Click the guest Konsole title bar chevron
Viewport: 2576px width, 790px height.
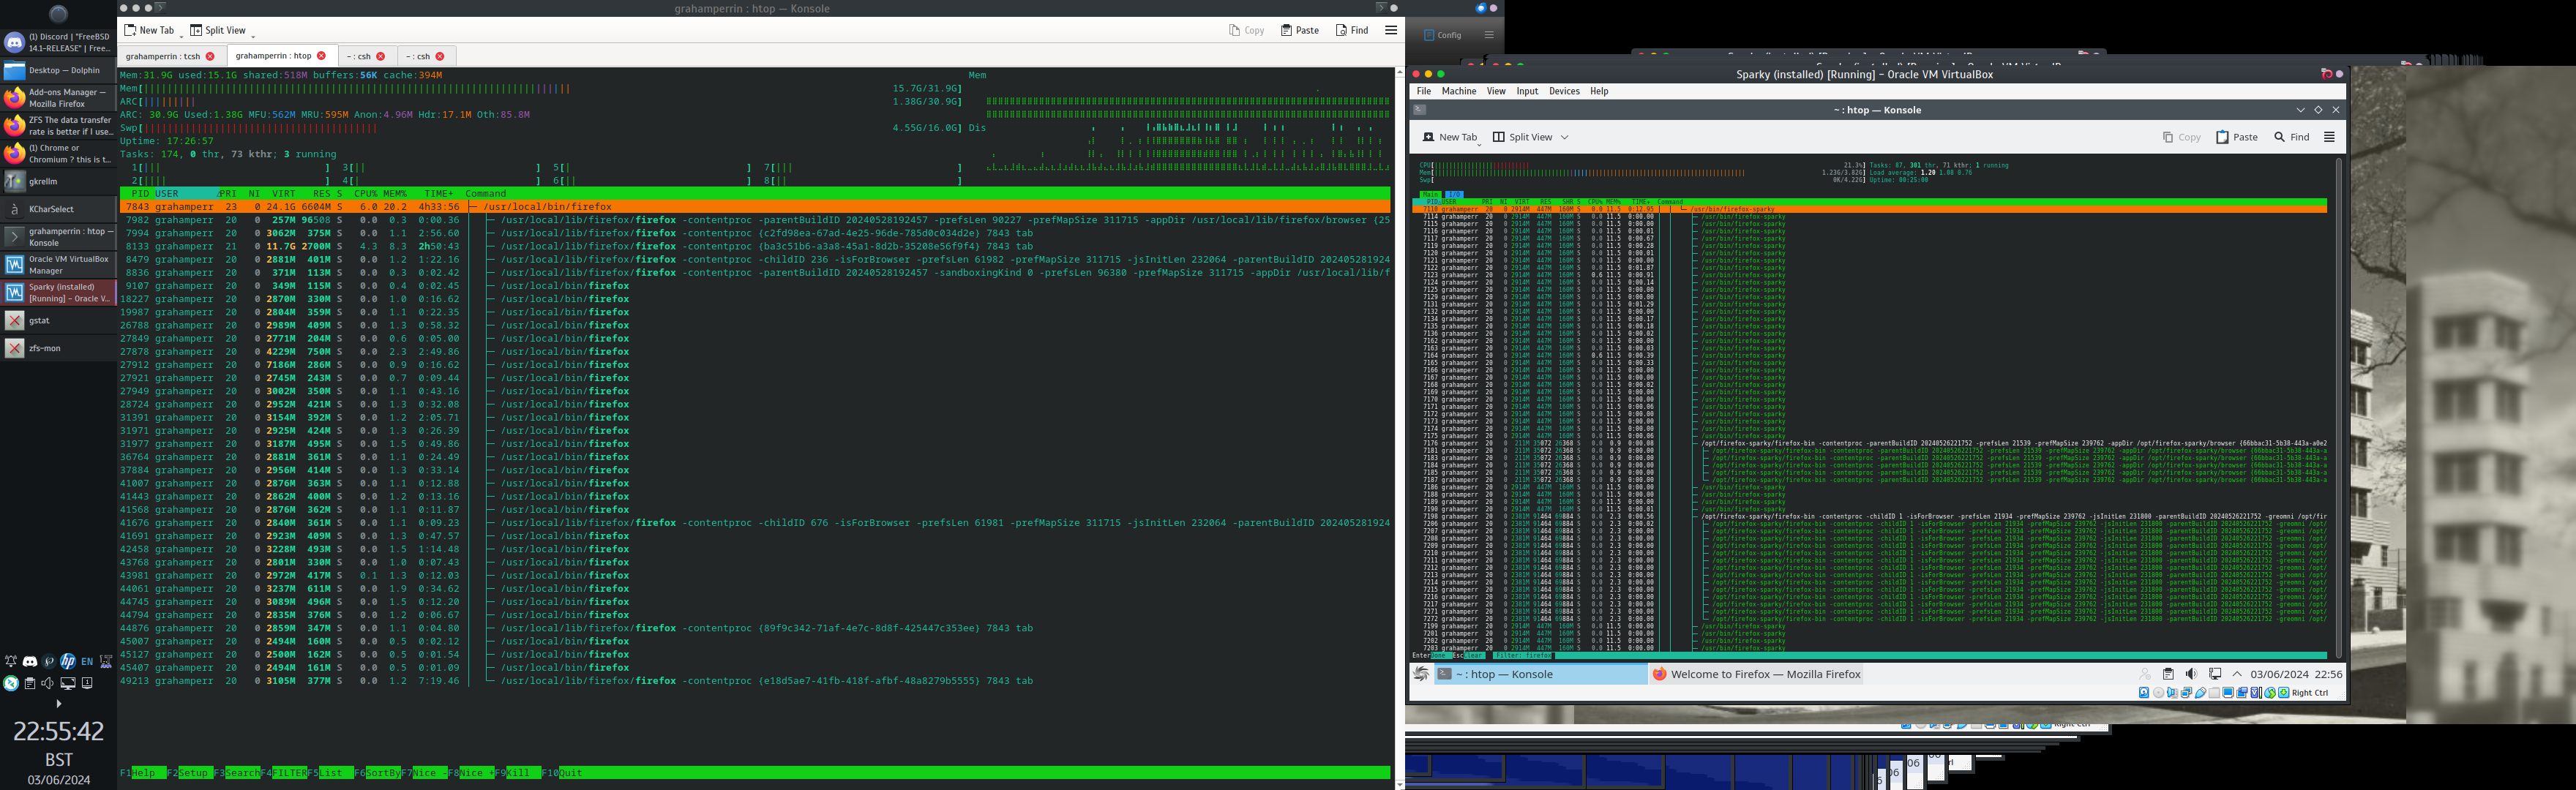(x=2301, y=110)
